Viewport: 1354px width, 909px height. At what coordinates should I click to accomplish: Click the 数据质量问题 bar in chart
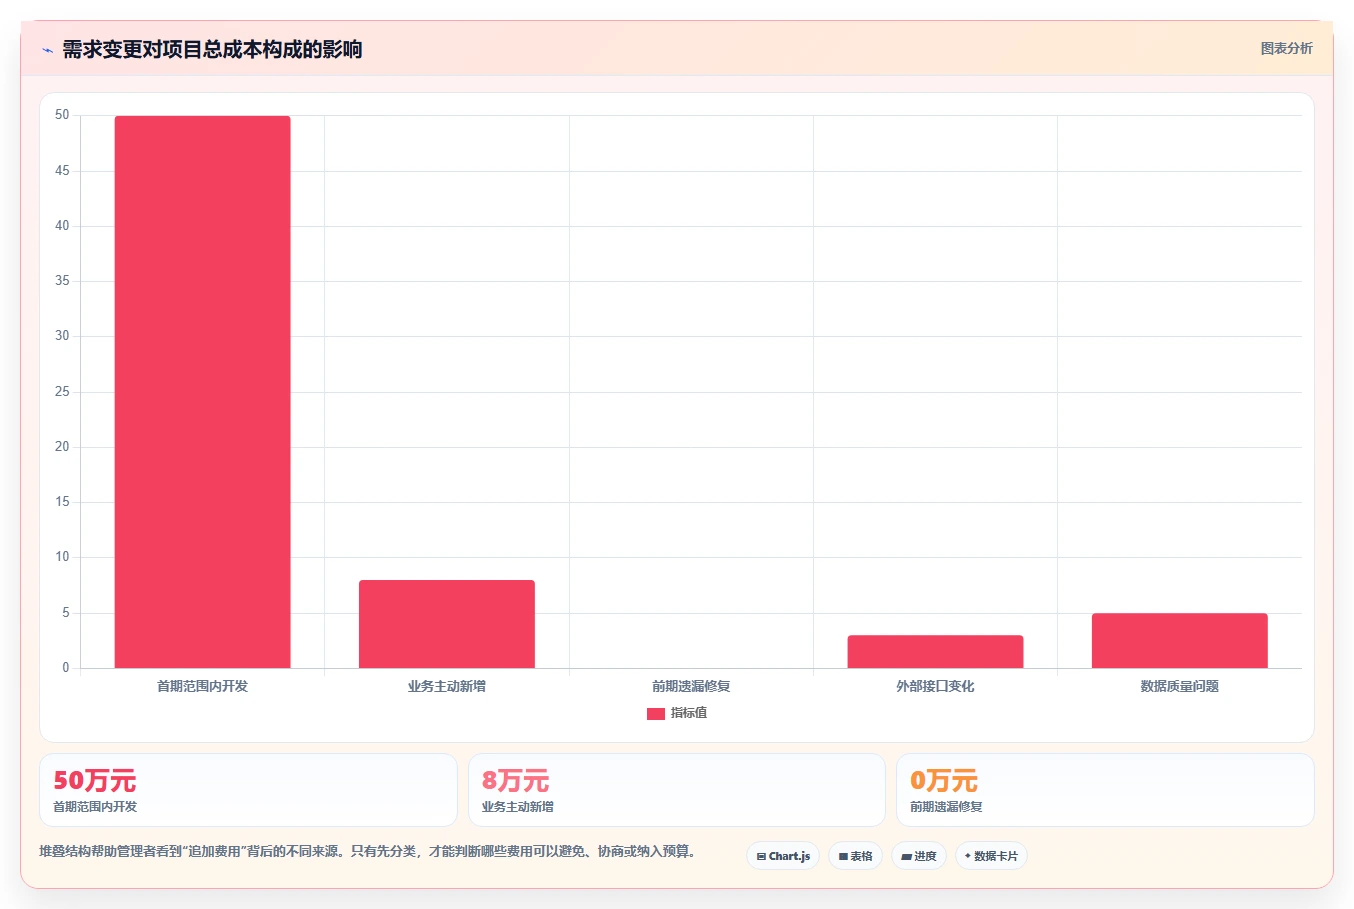coord(1180,640)
